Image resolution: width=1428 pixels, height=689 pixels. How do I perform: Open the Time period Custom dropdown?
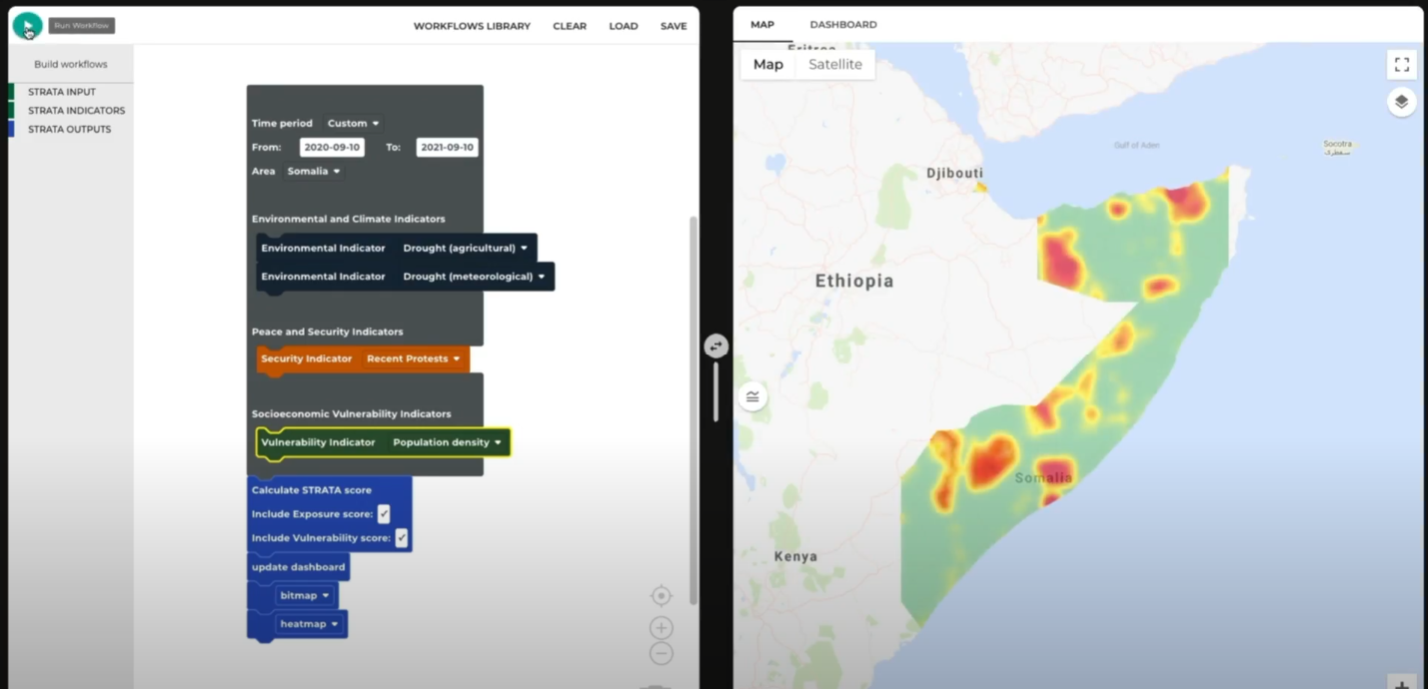click(353, 123)
